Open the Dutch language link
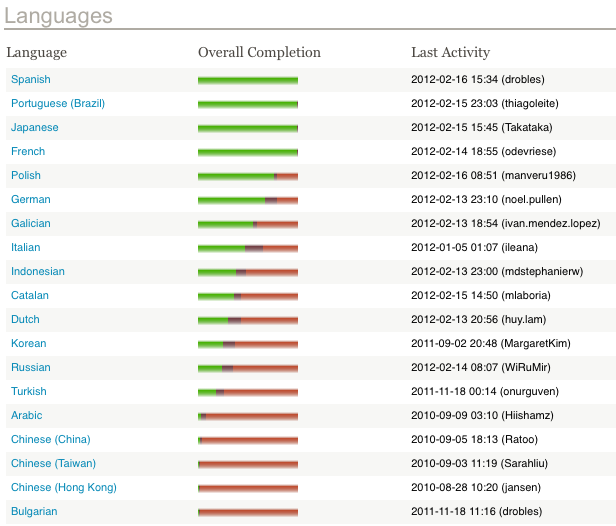This screenshot has height=526, width=616. coord(25,319)
